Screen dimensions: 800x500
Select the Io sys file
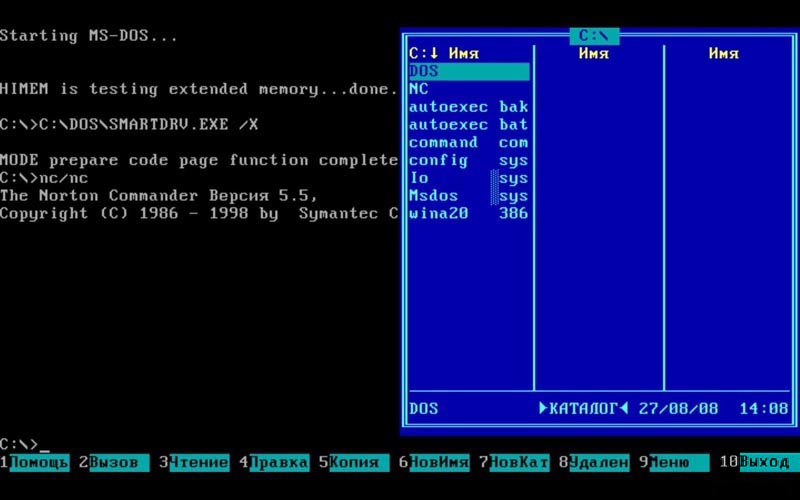pyautogui.click(x=469, y=178)
